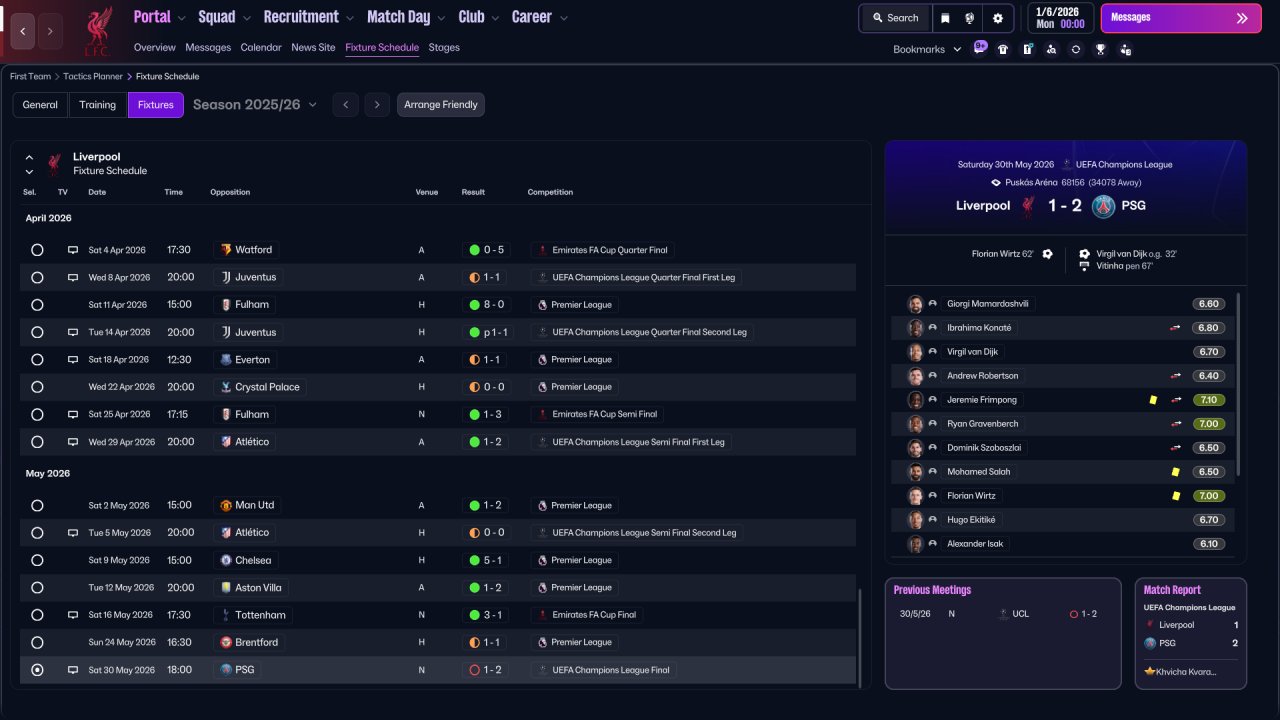The image size is (1280, 720).
Task: Click the fixture list vertical scrollbar
Action: pos(859,636)
